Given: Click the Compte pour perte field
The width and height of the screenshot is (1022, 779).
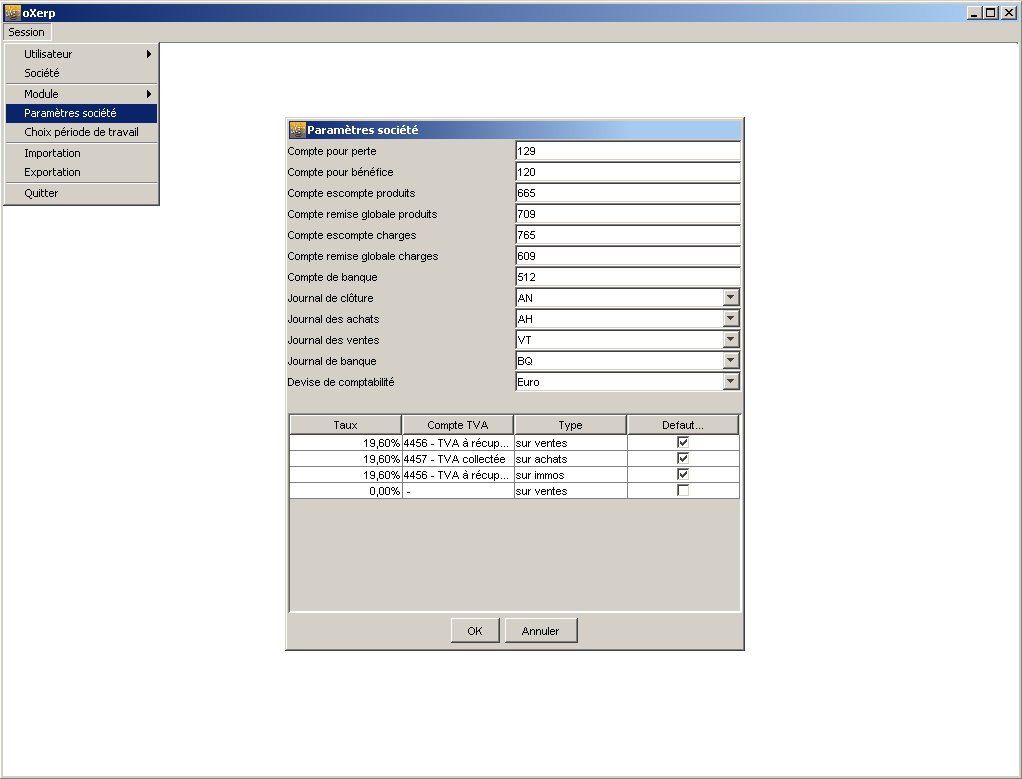Looking at the screenshot, I should click(x=628, y=151).
